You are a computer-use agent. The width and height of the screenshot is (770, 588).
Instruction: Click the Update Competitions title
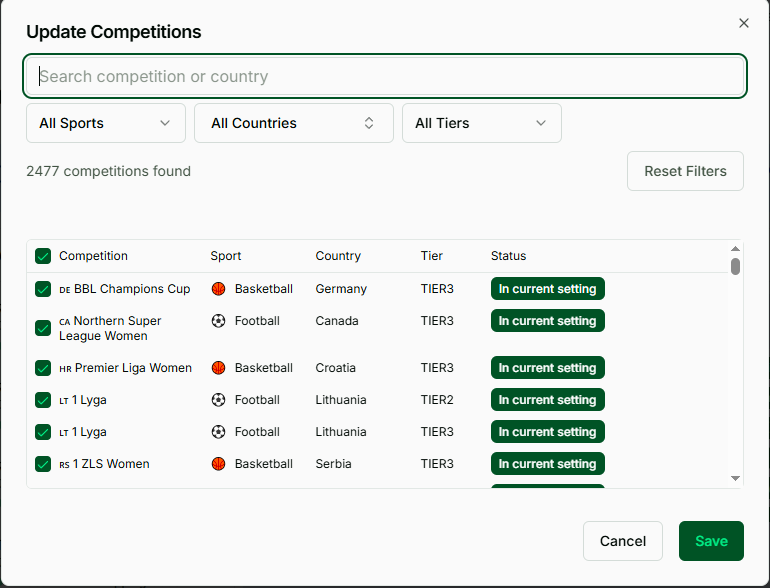click(x=113, y=32)
